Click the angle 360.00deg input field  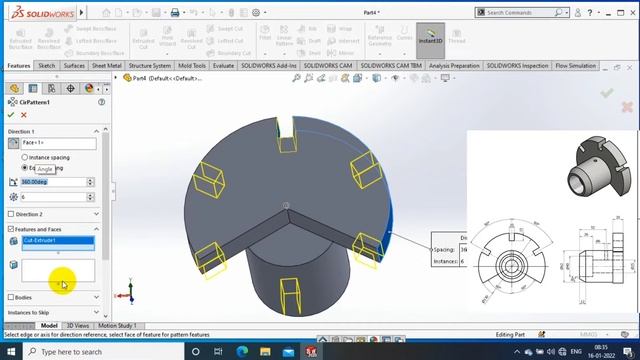pos(53,182)
